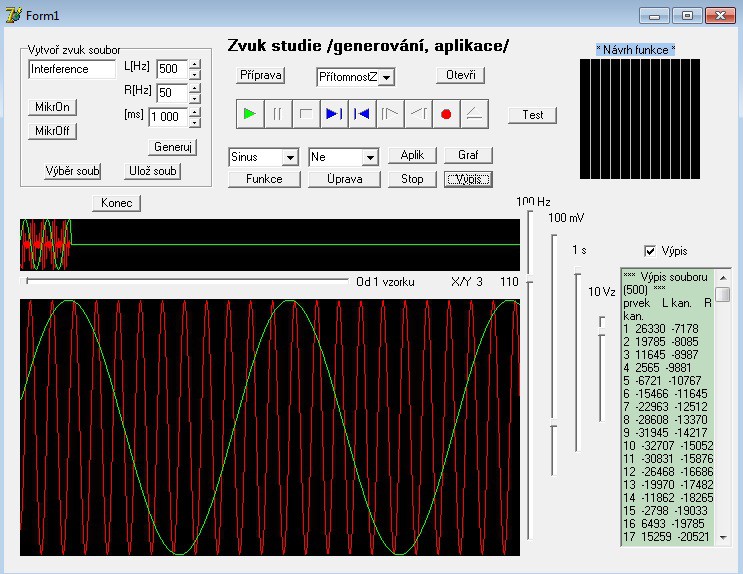
Task: Jump to previous track icon
Action: click(362, 114)
